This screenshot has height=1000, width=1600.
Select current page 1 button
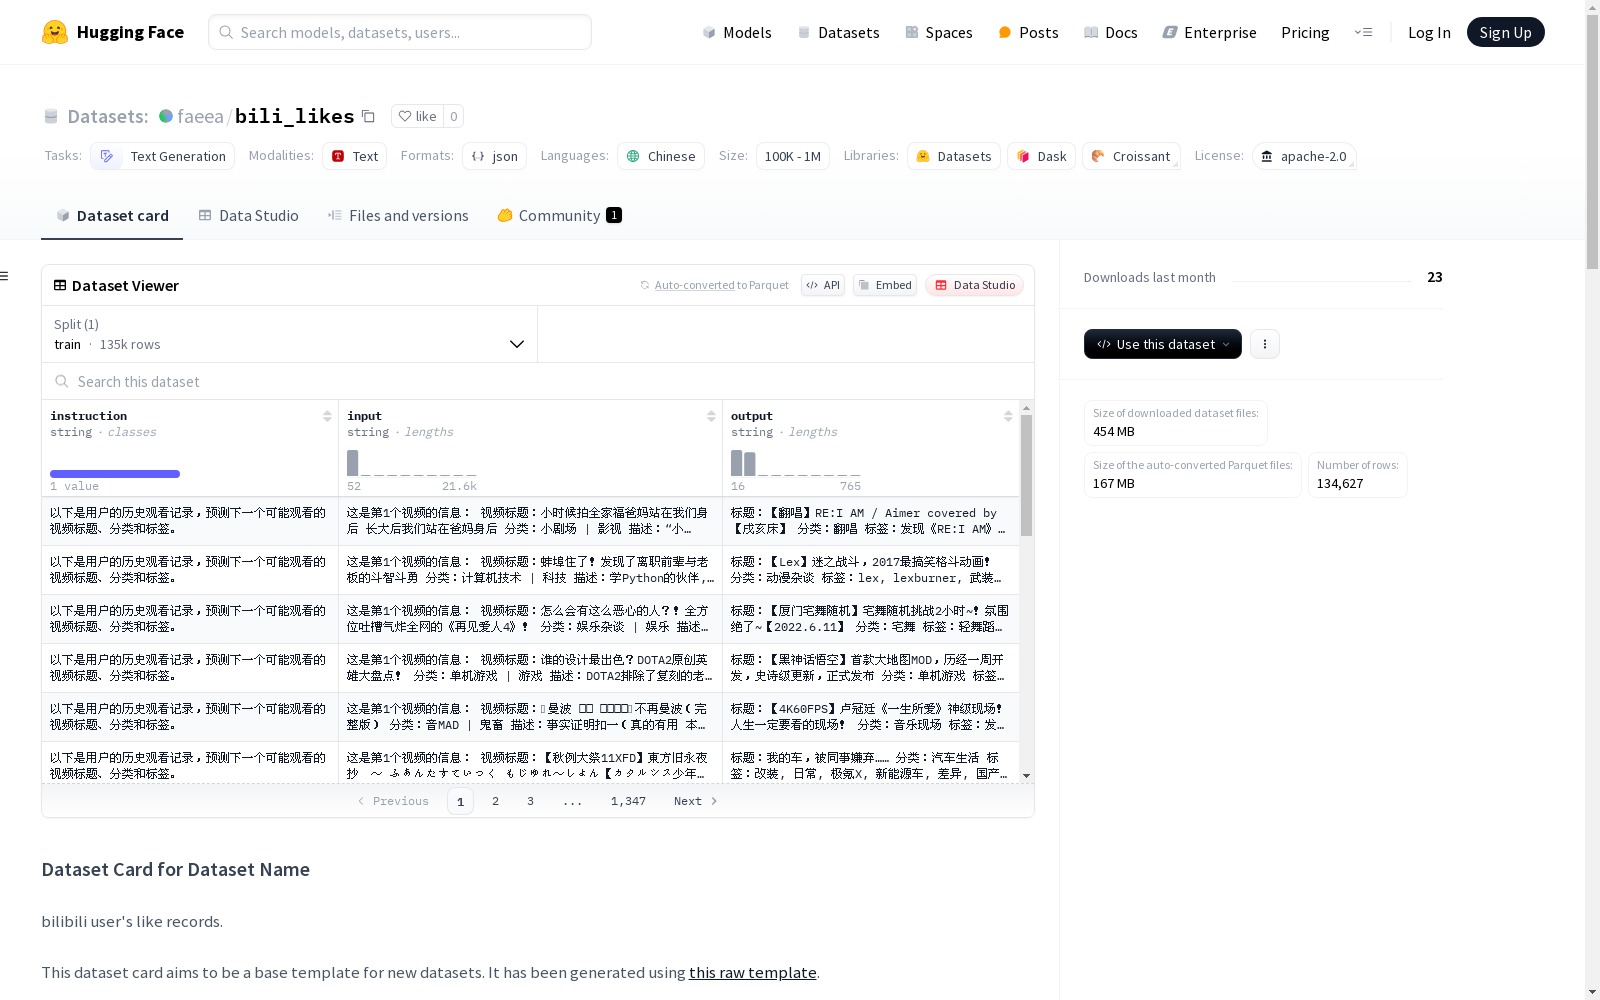(x=460, y=801)
